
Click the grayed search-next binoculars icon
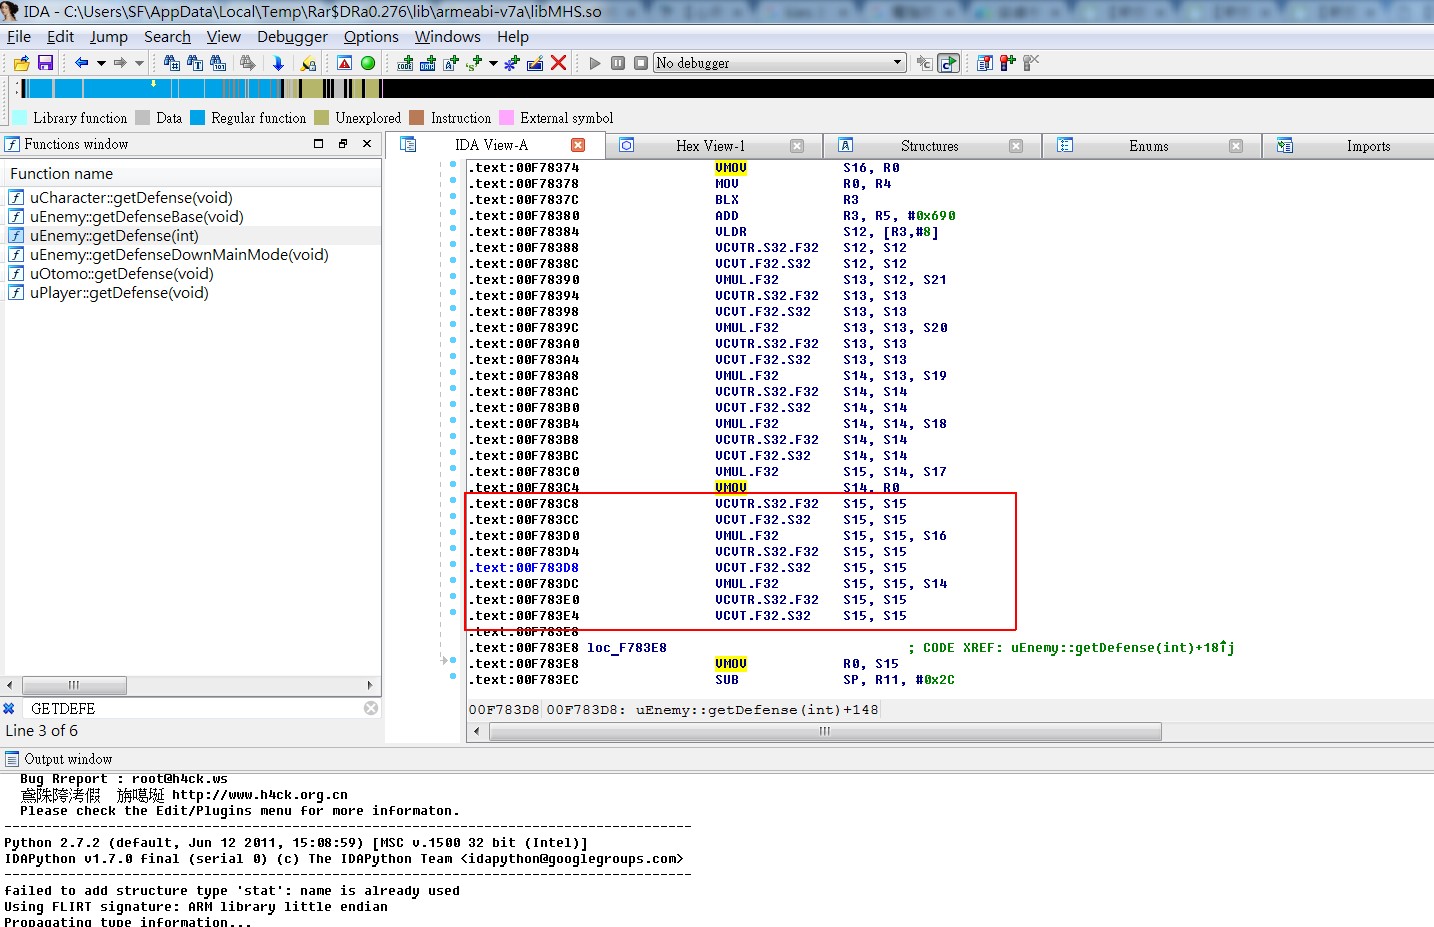click(x=248, y=63)
